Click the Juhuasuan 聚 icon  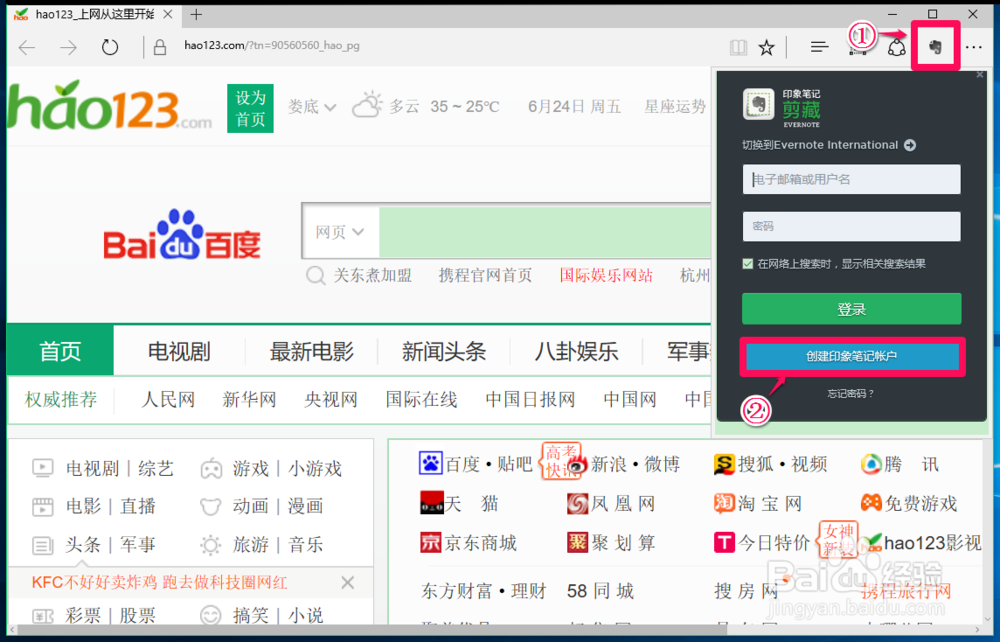(577, 543)
